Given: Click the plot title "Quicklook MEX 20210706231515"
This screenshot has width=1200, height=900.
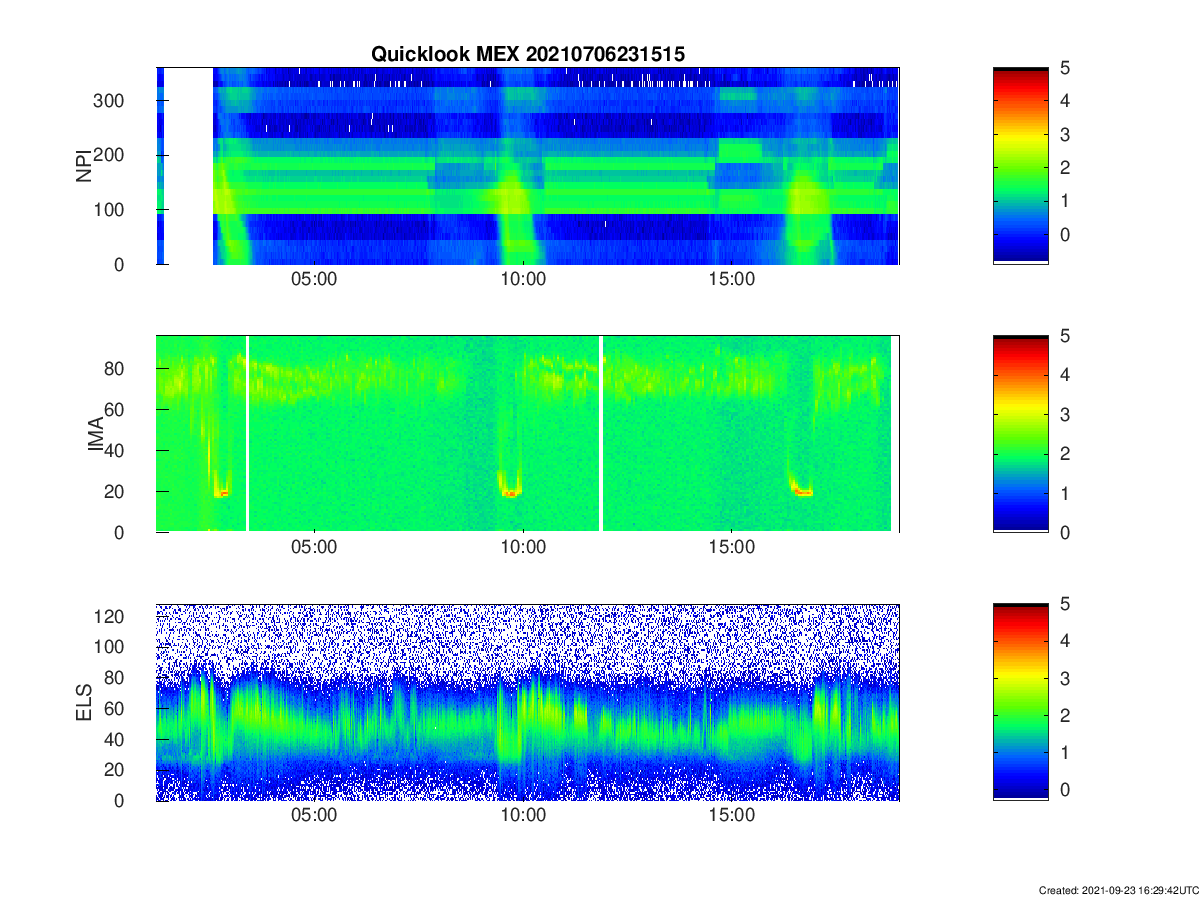Looking at the screenshot, I should [x=528, y=55].
